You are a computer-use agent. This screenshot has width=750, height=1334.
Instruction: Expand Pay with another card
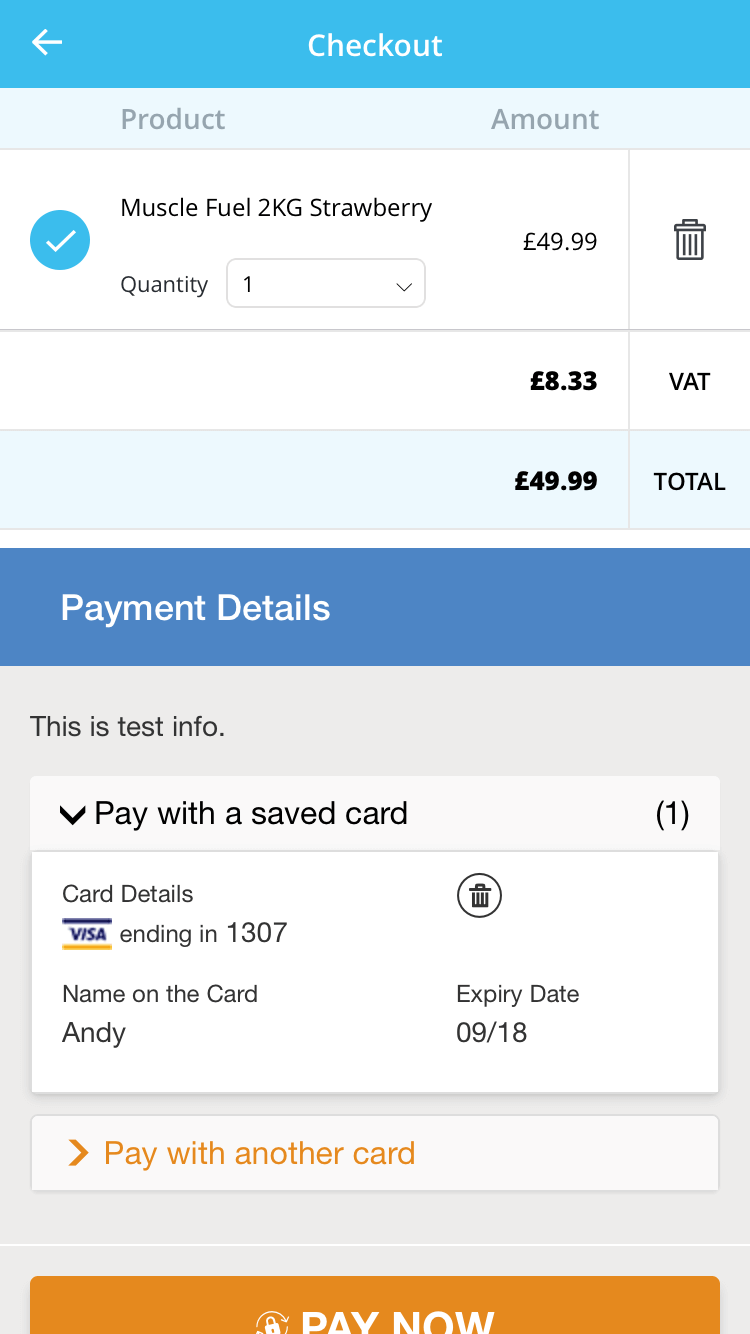pos(374,1153)
